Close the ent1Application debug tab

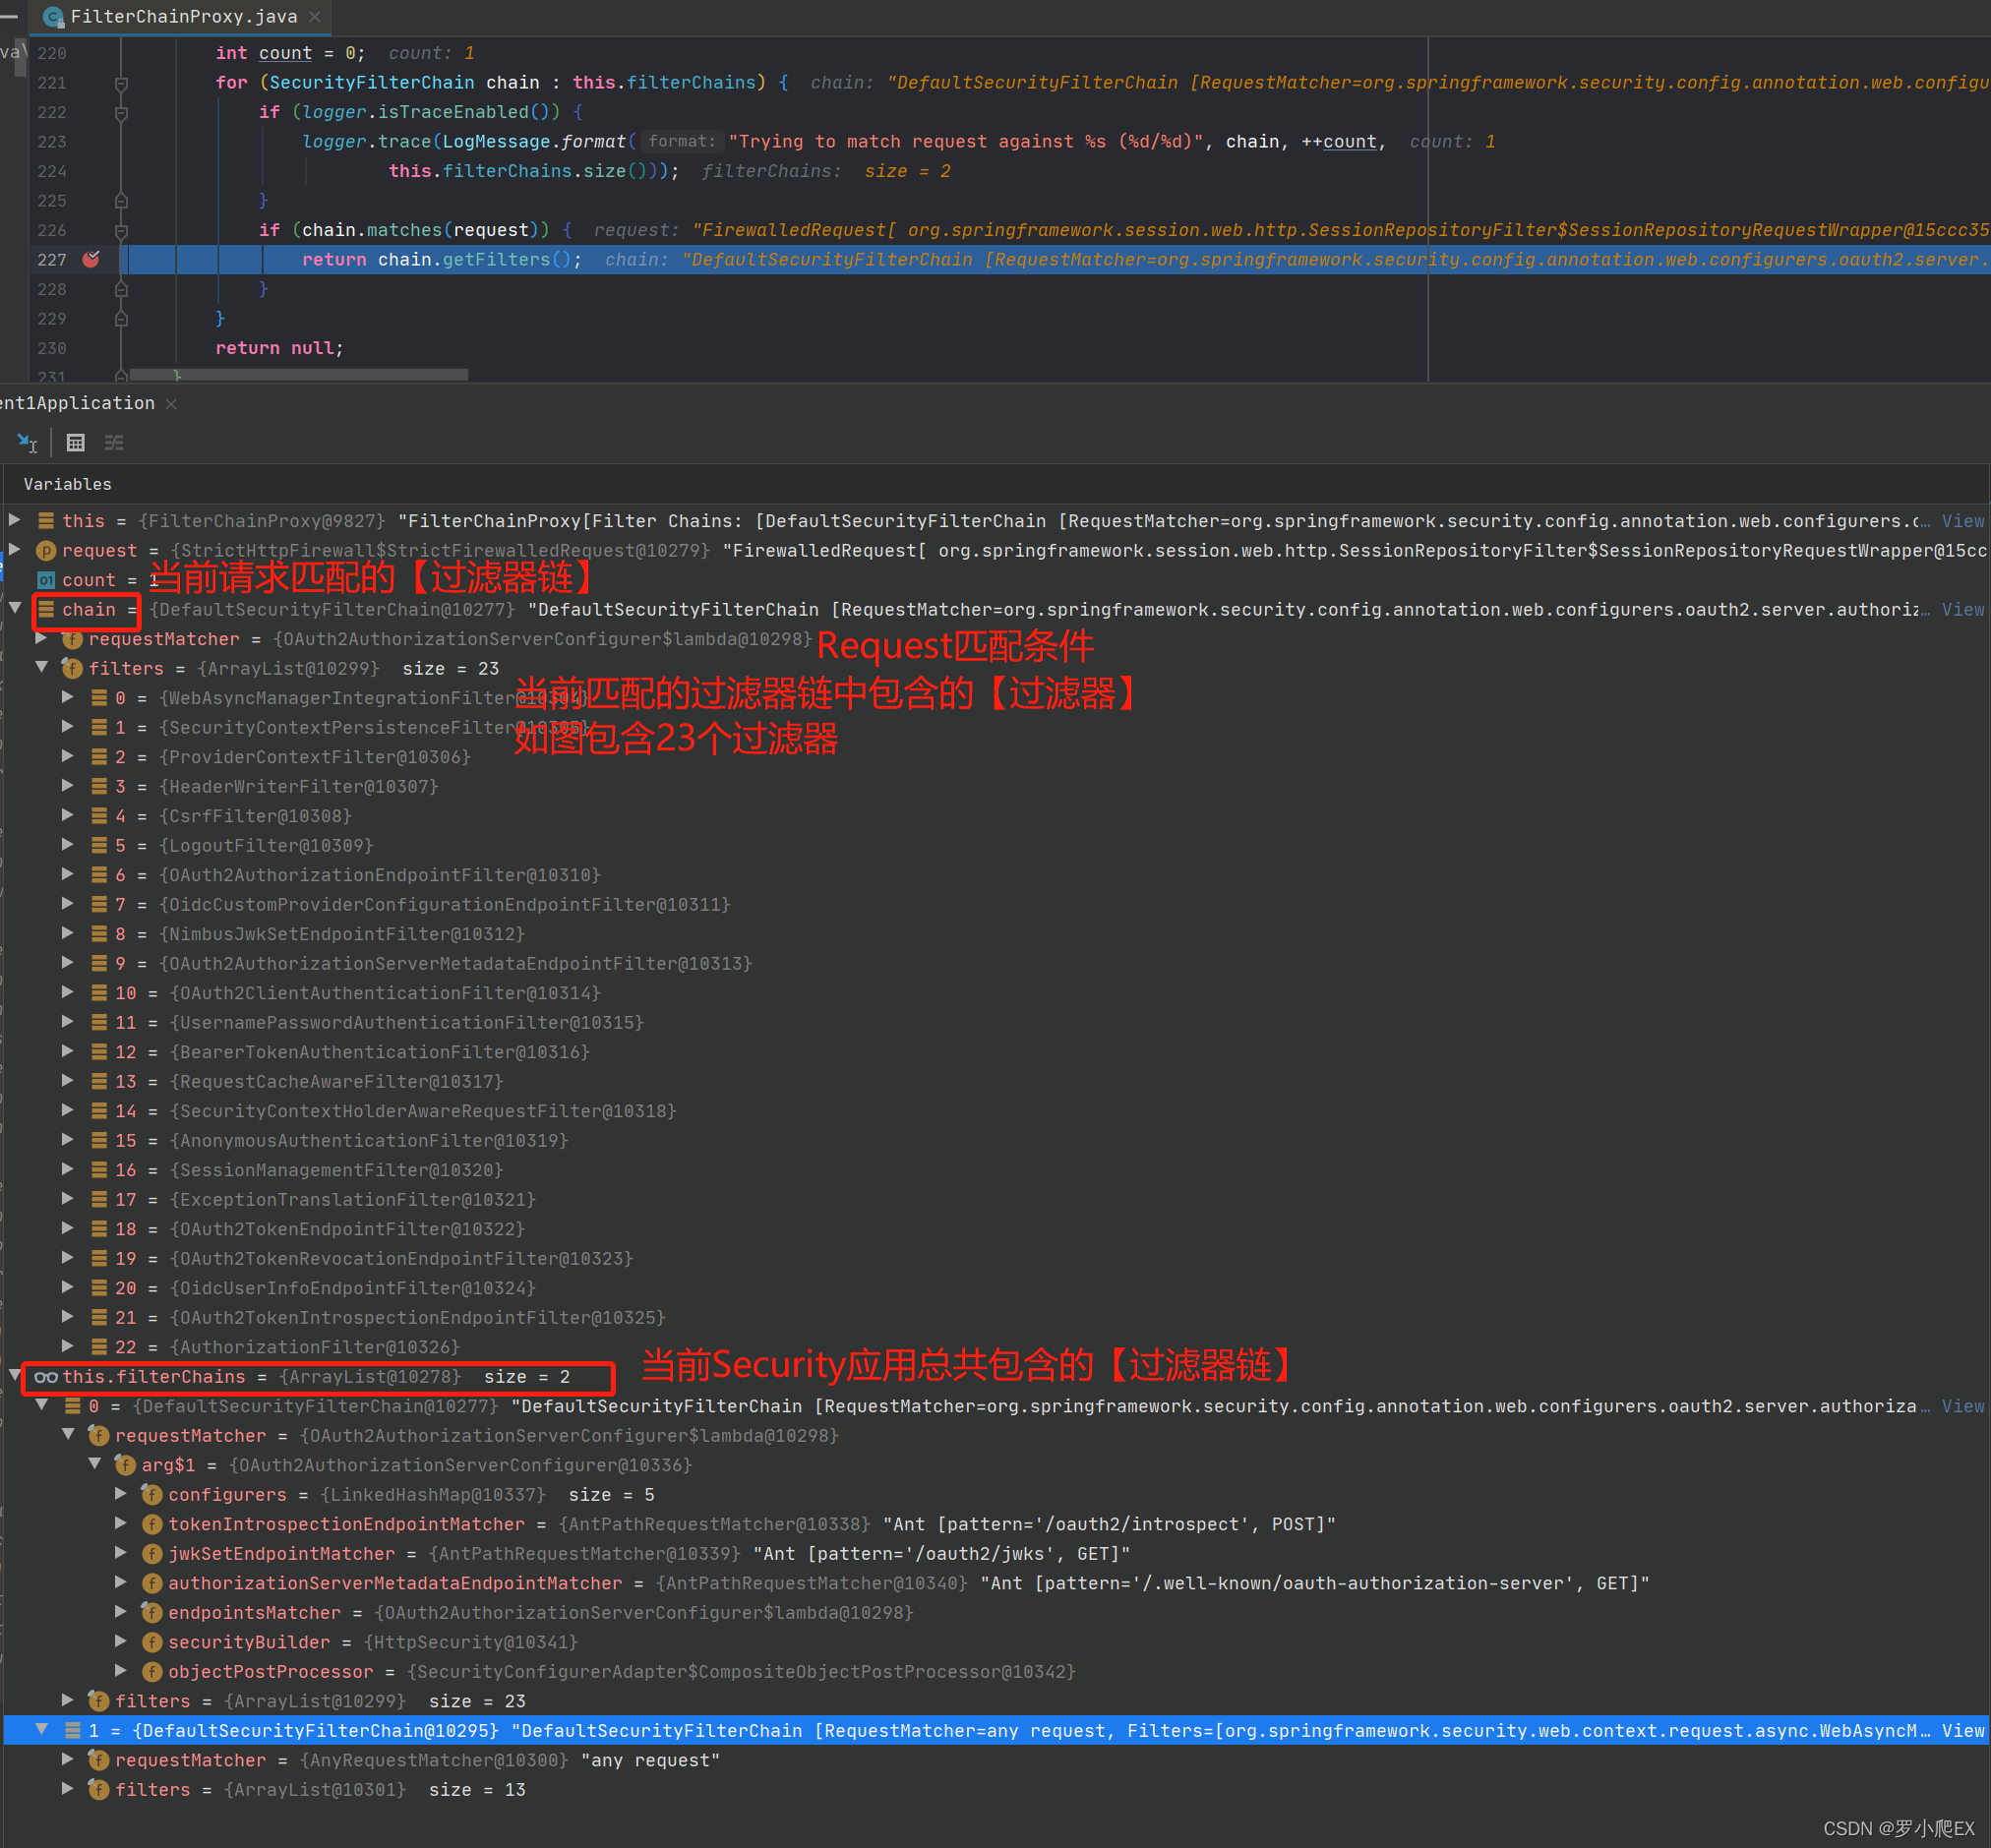tap(171, 404)
